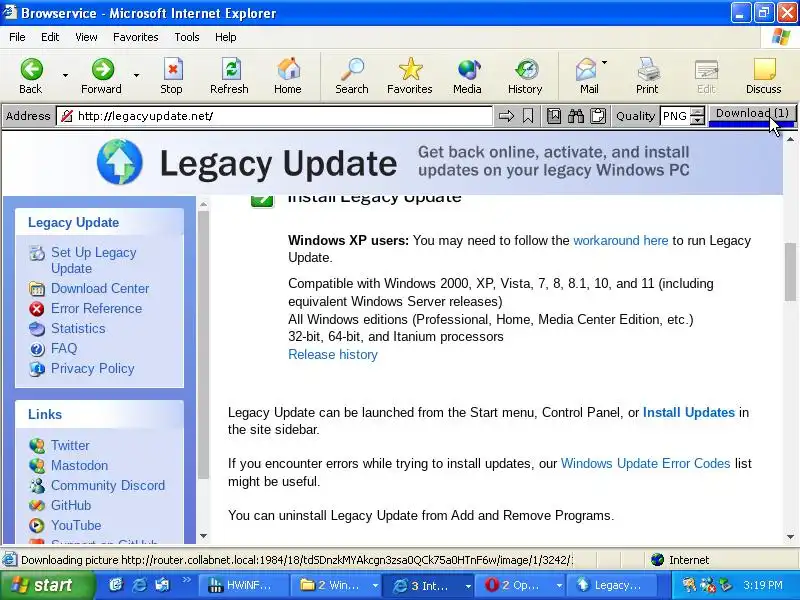This screenshot has height=600, width=800.
Task: Open Set Up Legacy Update sidebar link
Action: (x=93, y=260)
